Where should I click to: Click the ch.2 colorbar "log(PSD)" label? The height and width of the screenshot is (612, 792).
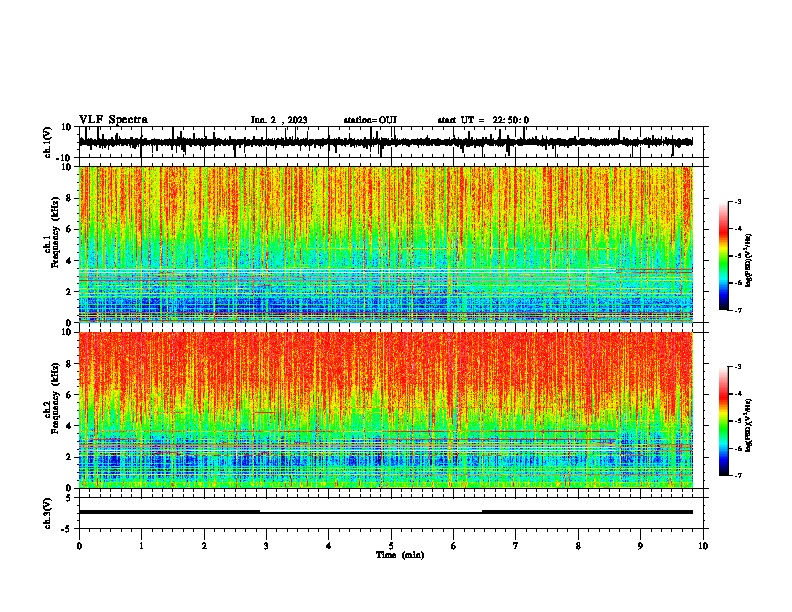749,426
